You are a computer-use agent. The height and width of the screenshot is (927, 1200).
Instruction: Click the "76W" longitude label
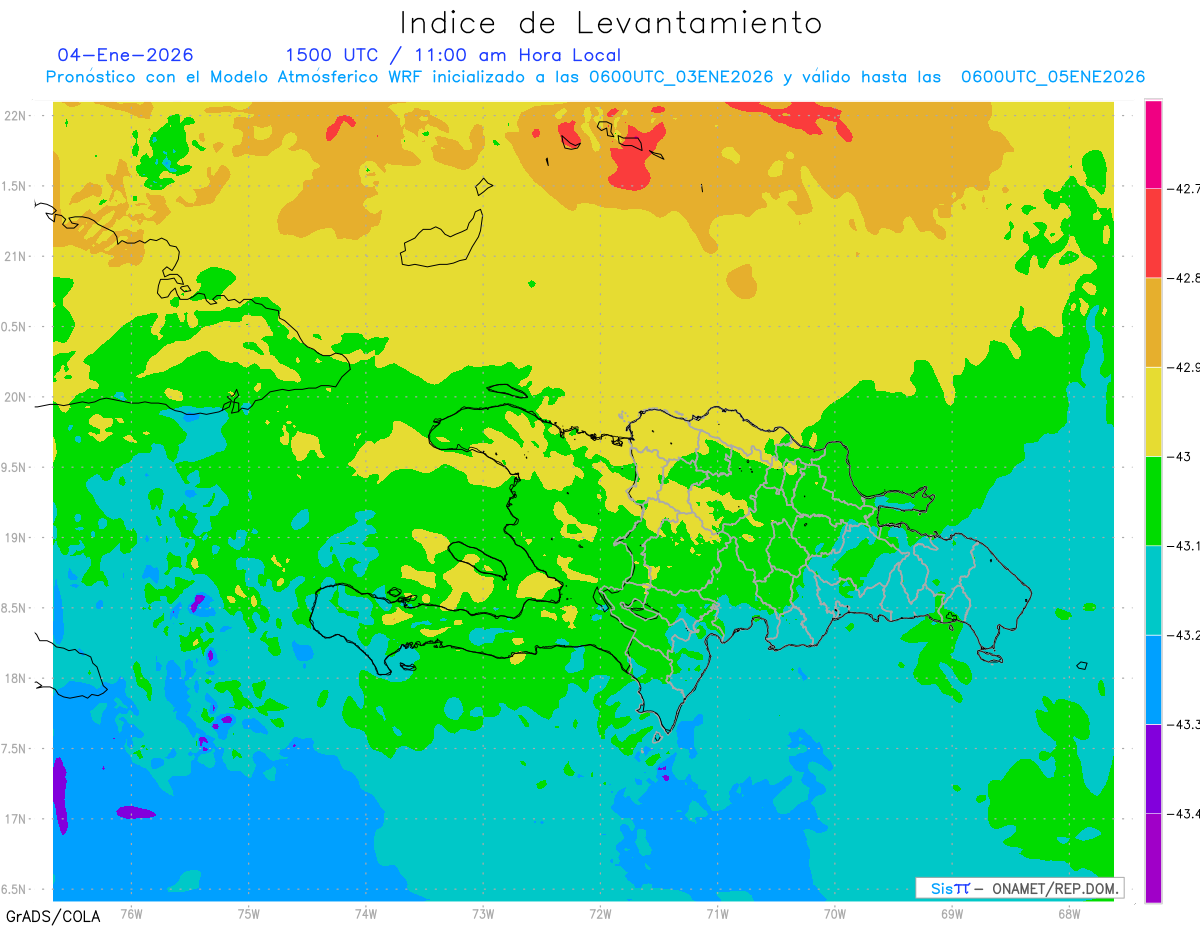[131, 914]
